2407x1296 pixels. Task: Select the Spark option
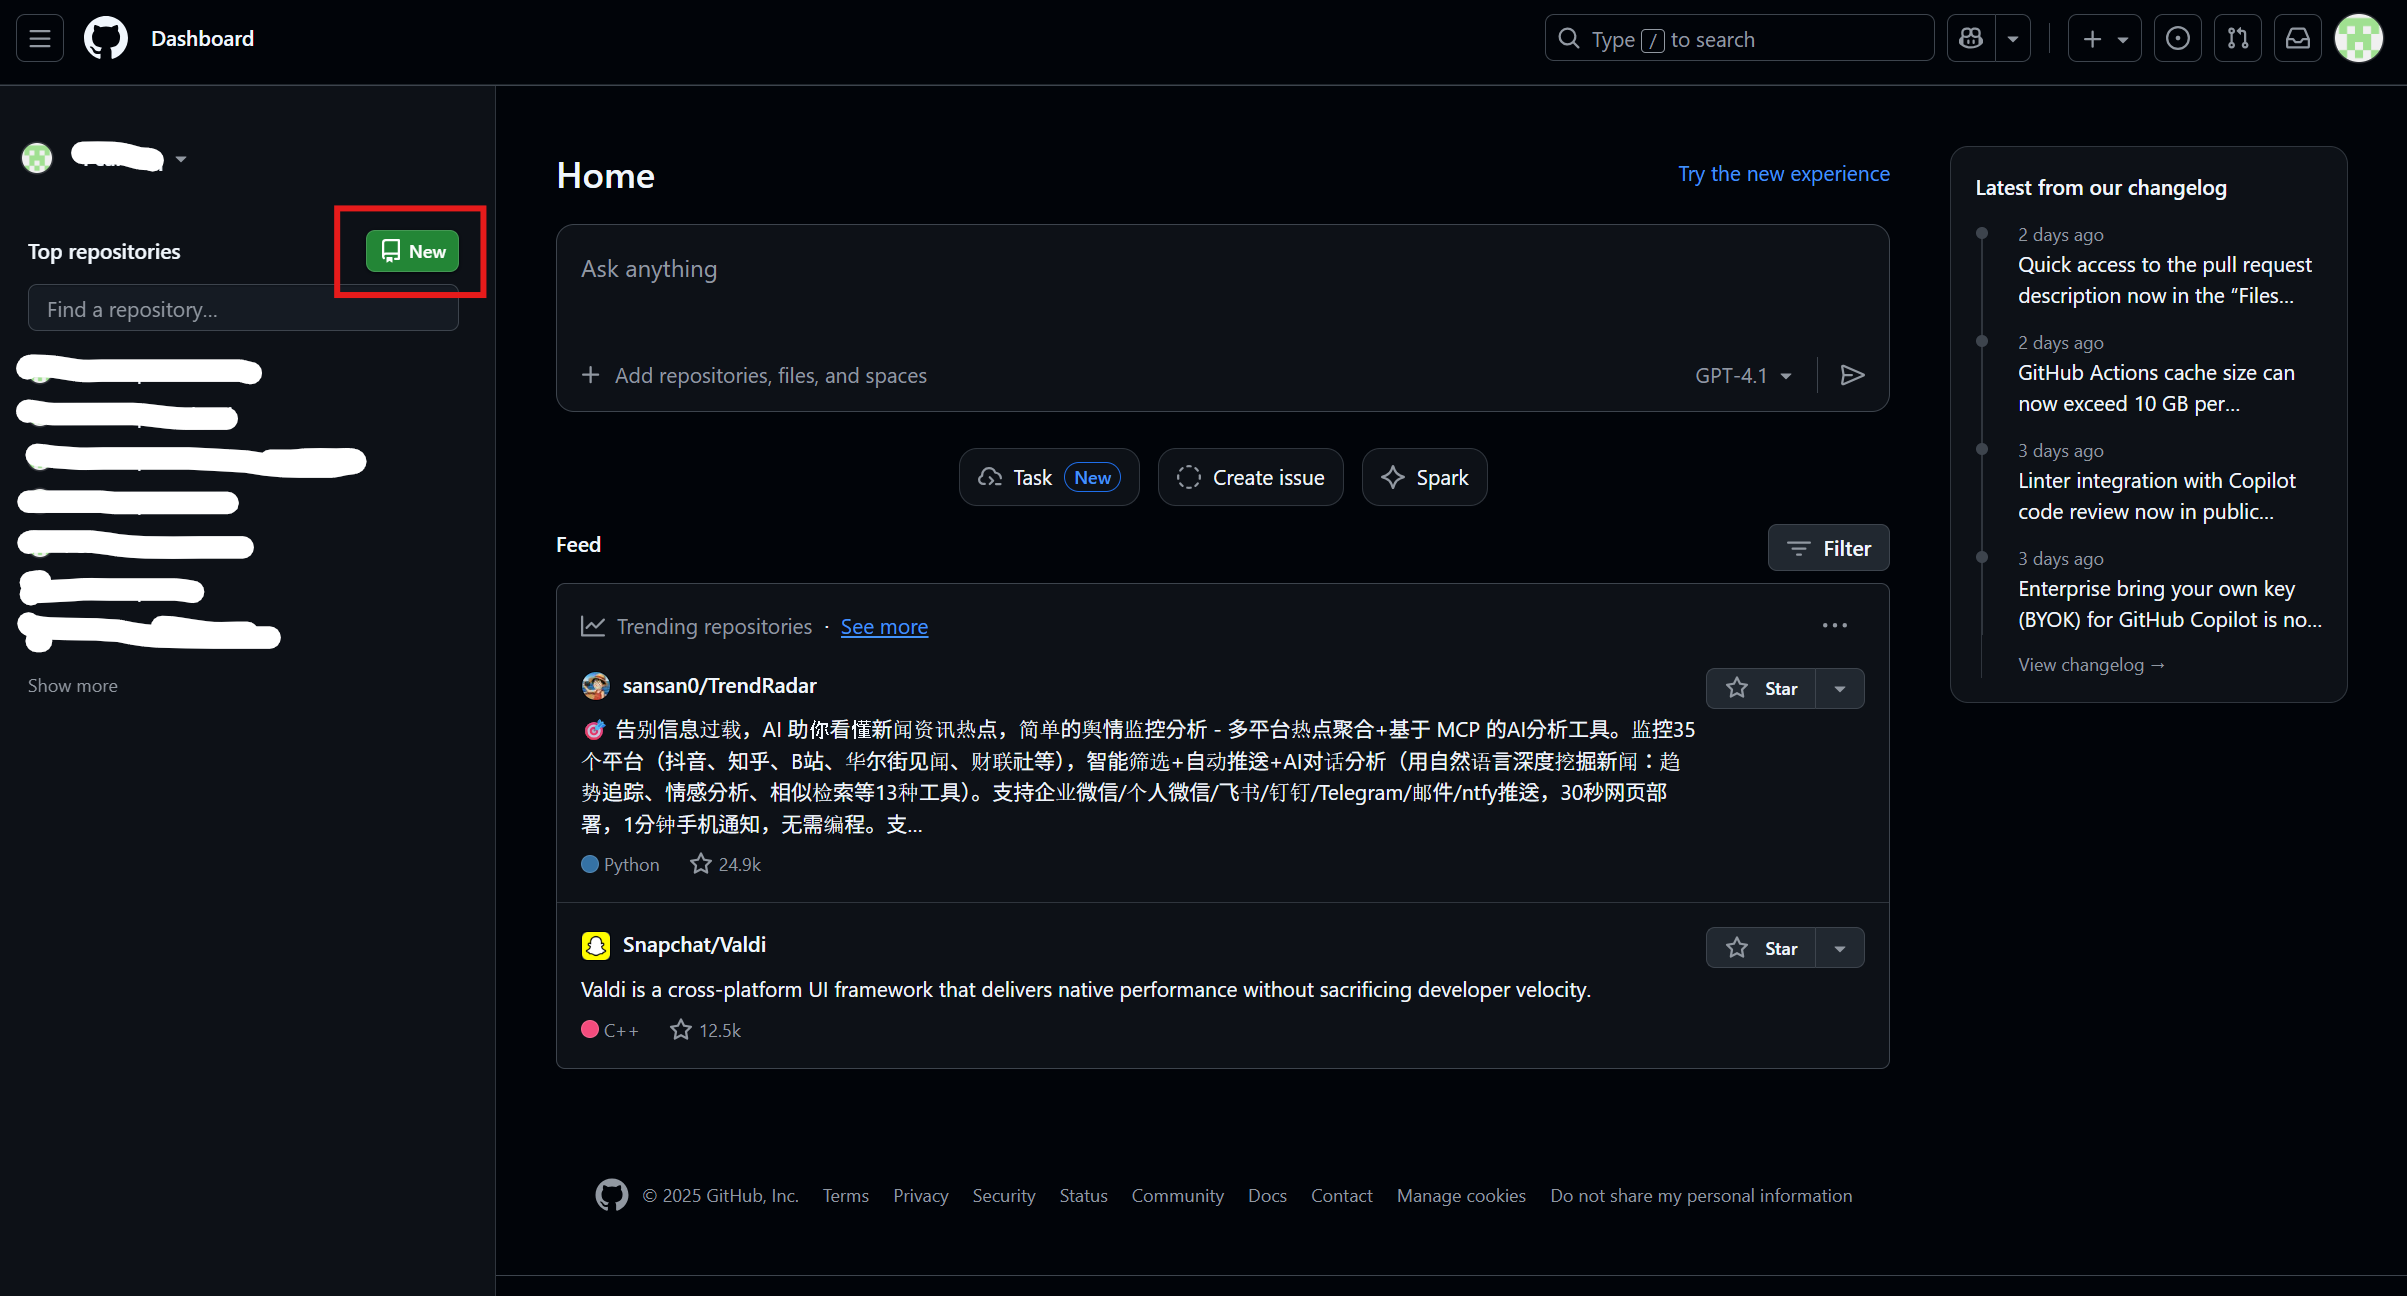coord(1424,478)
